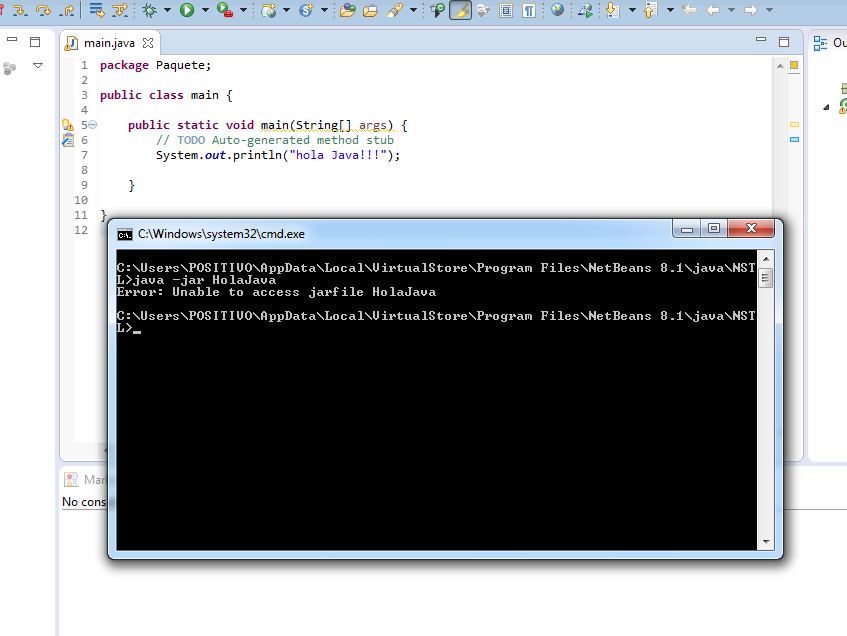Toggle Show Whitespace Characters pilcrow icon
The image size is (847, 636).
529,10
